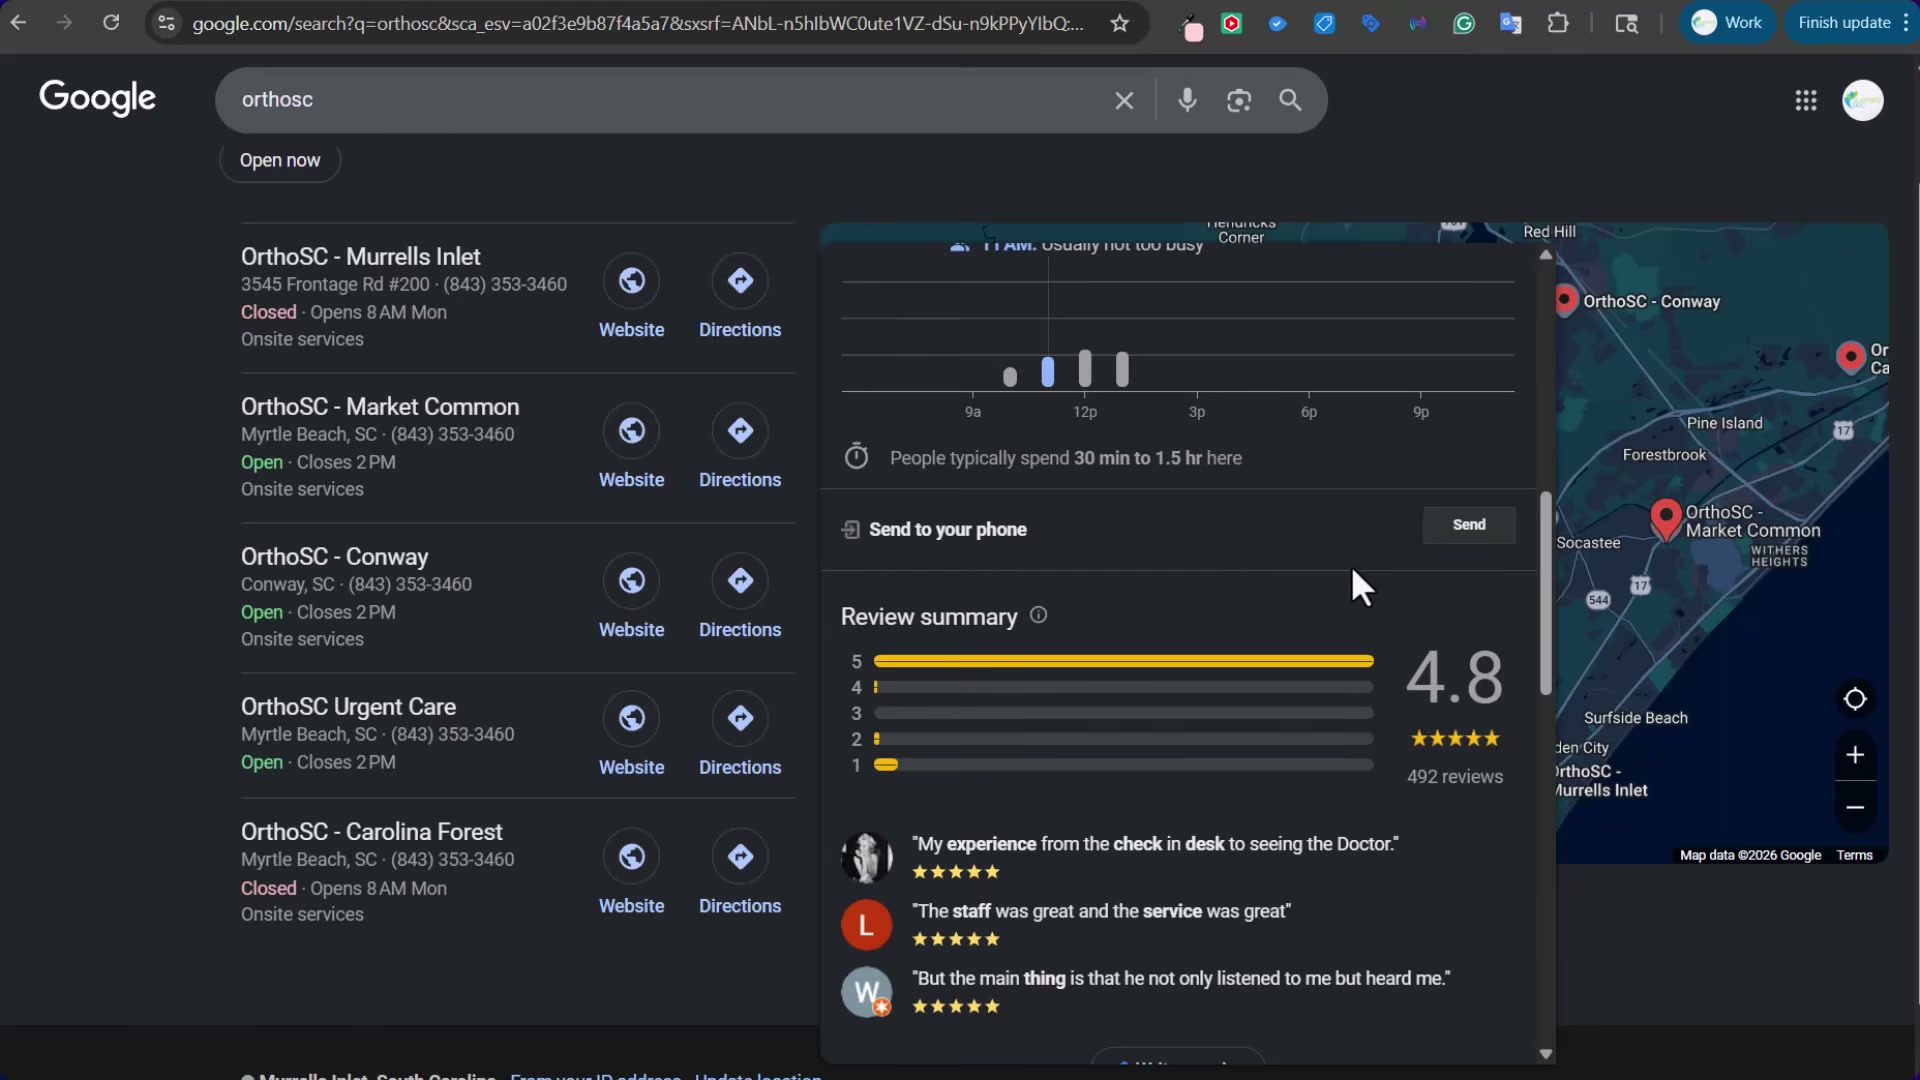1920x1080 pixels.
Task: Open the blue checkmark extension
Action: point(1277,23)
